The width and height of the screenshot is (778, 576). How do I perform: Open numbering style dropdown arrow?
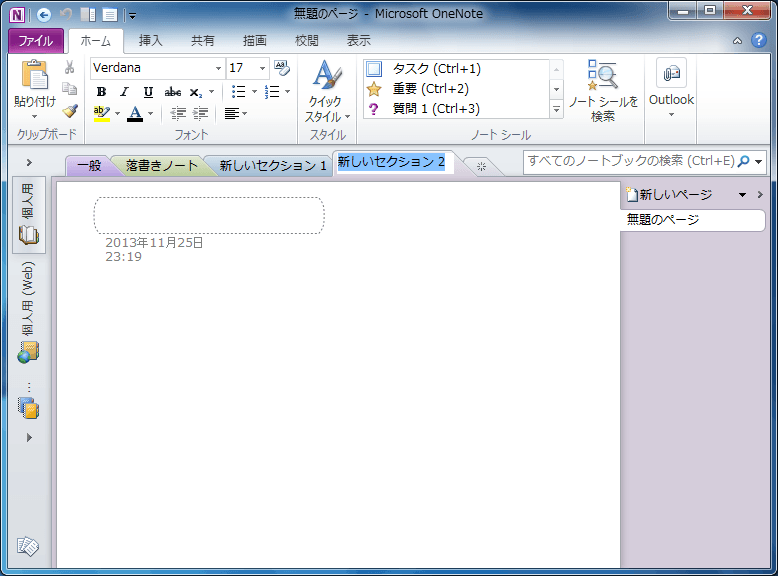[x=288, y=92]
